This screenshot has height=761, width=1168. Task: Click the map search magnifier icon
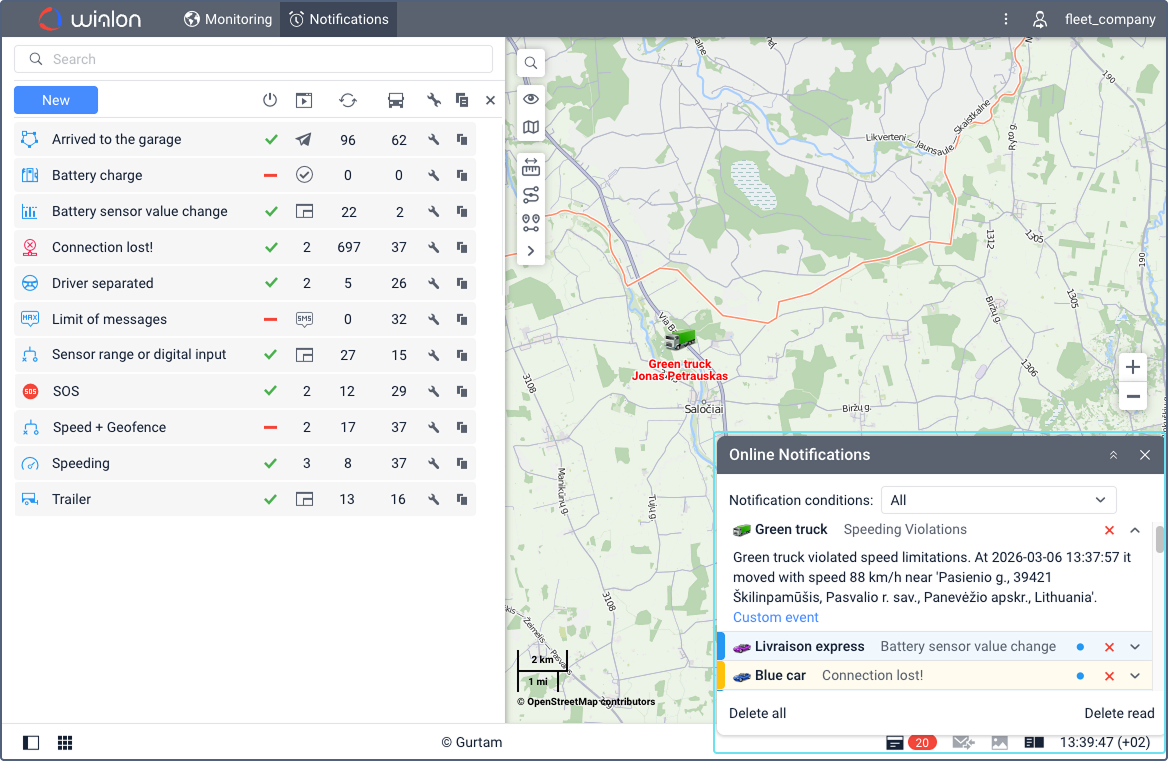point(531,63)
